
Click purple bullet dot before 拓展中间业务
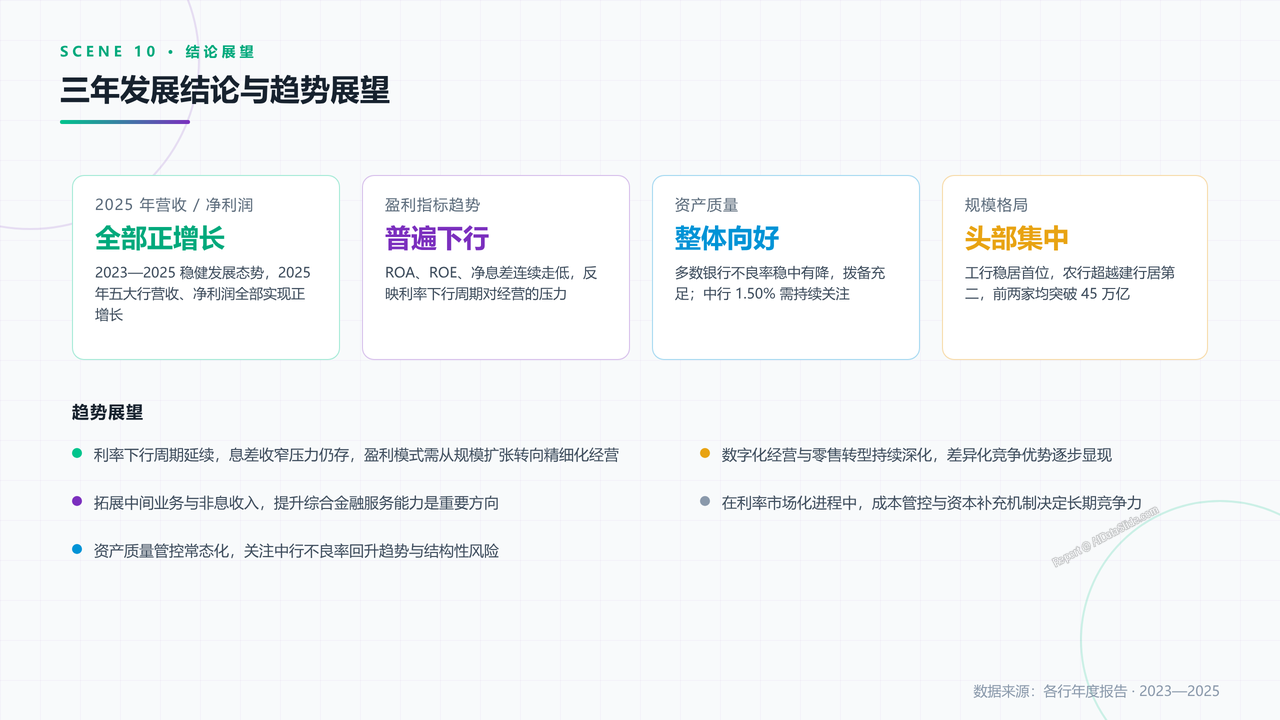tap(77, 501)
